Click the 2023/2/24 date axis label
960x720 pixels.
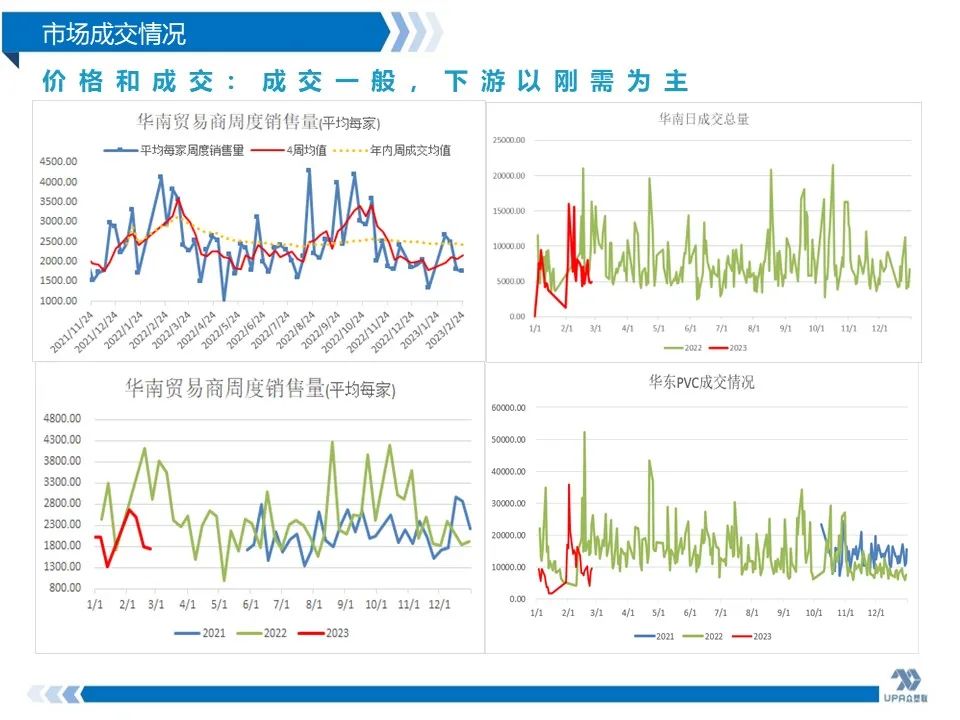point(445,330)
